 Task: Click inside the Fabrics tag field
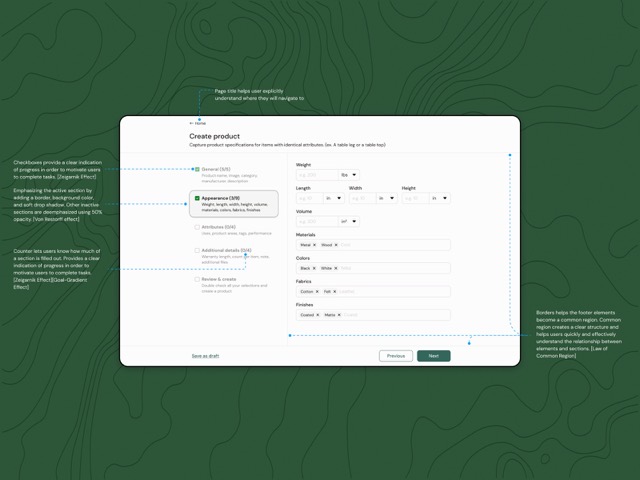pos(373,291)
